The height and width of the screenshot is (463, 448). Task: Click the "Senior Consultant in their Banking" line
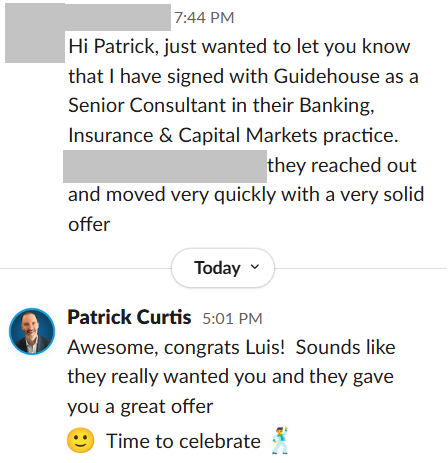point(221,106)
